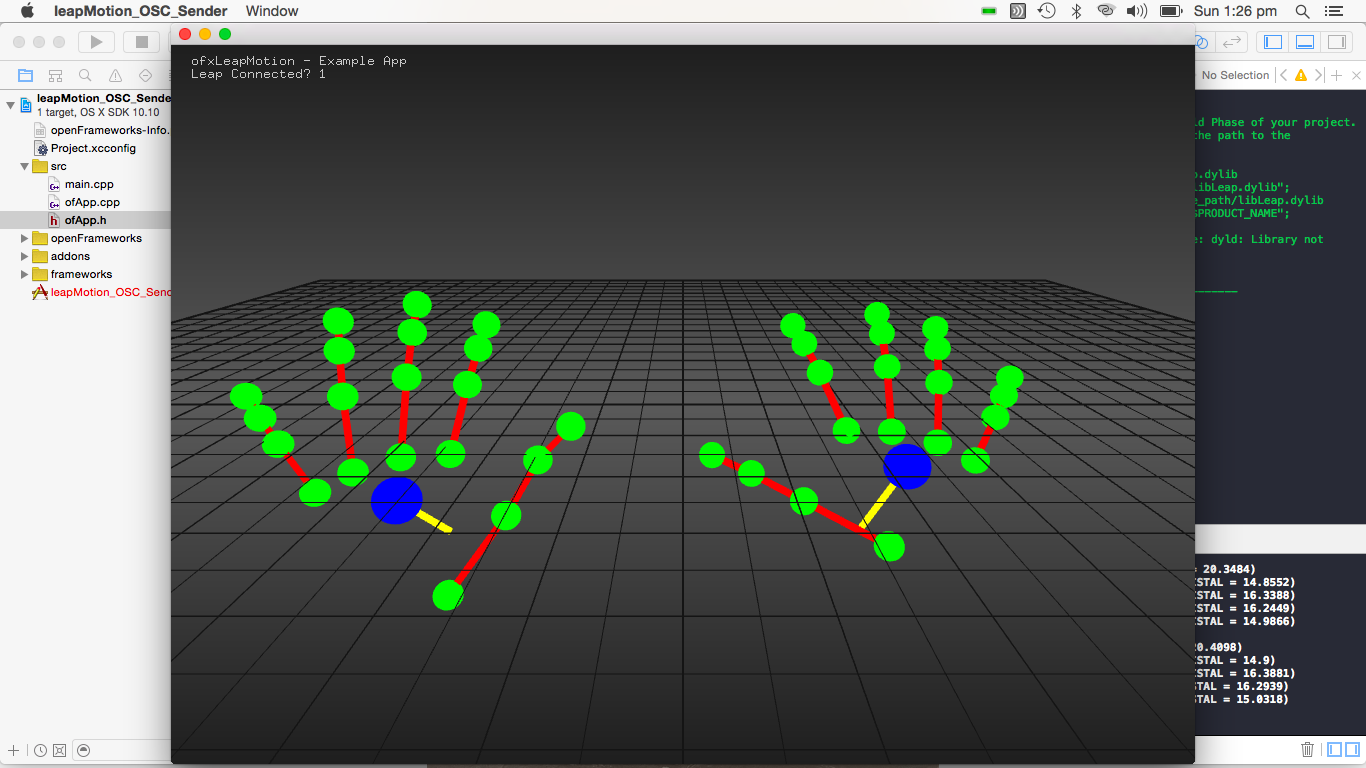The width and height of the screenshot is (1366, 768).
Task: Click No Selection in the jump bar
Action: click(1235, 75)
